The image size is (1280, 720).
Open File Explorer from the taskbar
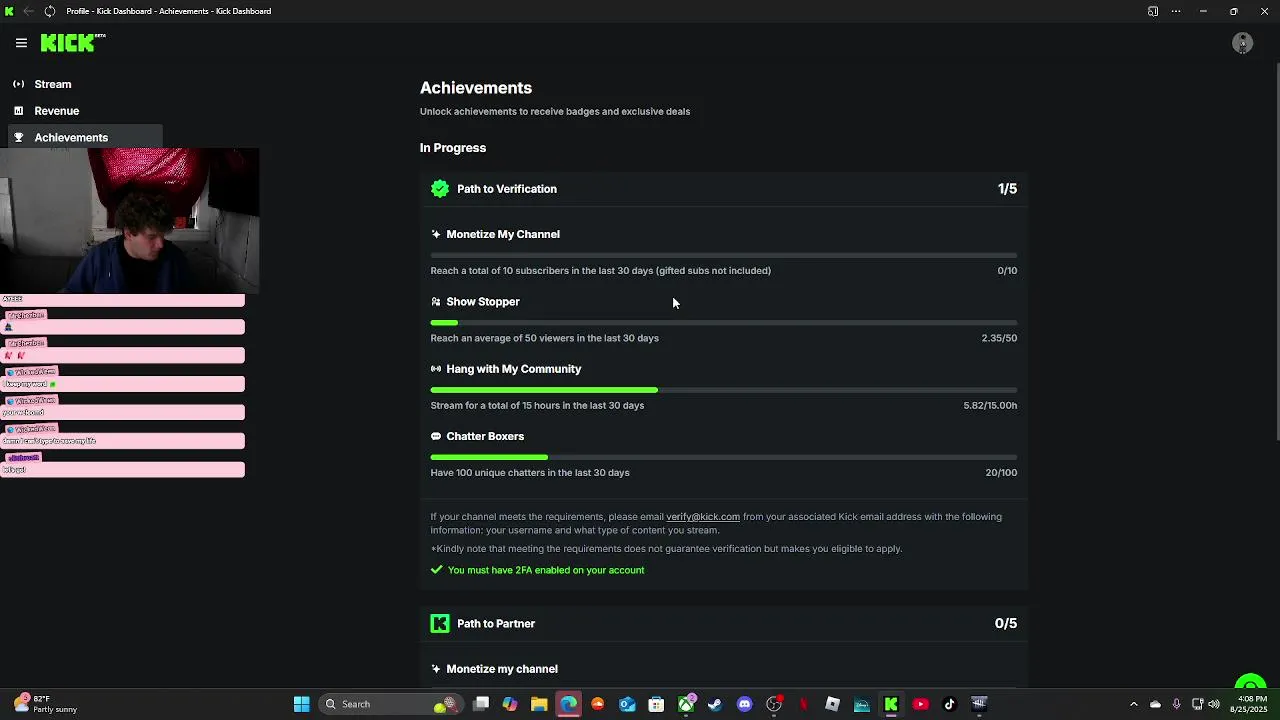click(539, 704)
